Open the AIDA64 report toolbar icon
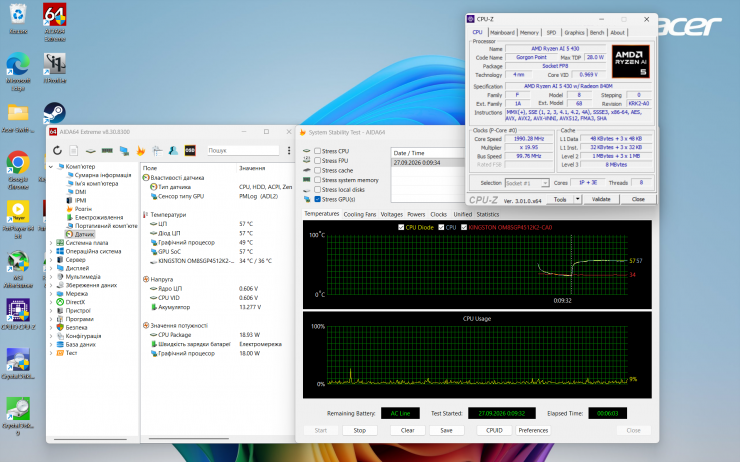 (74, 151)
